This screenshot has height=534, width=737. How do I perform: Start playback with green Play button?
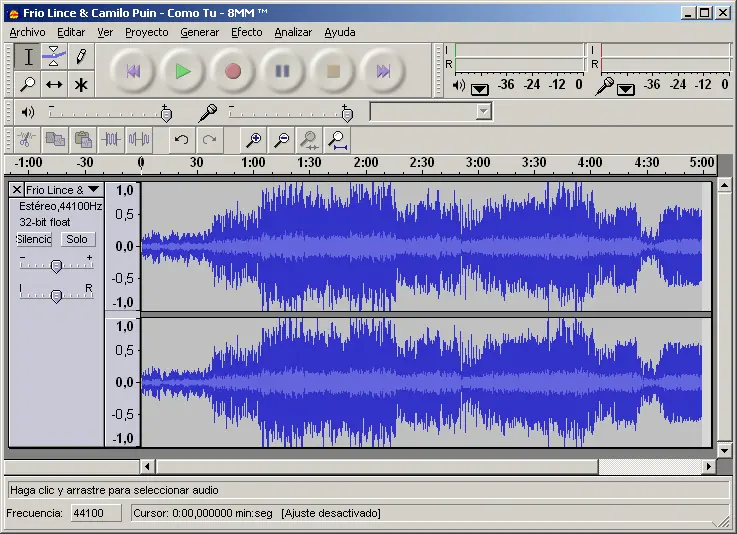[x=183, y=71]
